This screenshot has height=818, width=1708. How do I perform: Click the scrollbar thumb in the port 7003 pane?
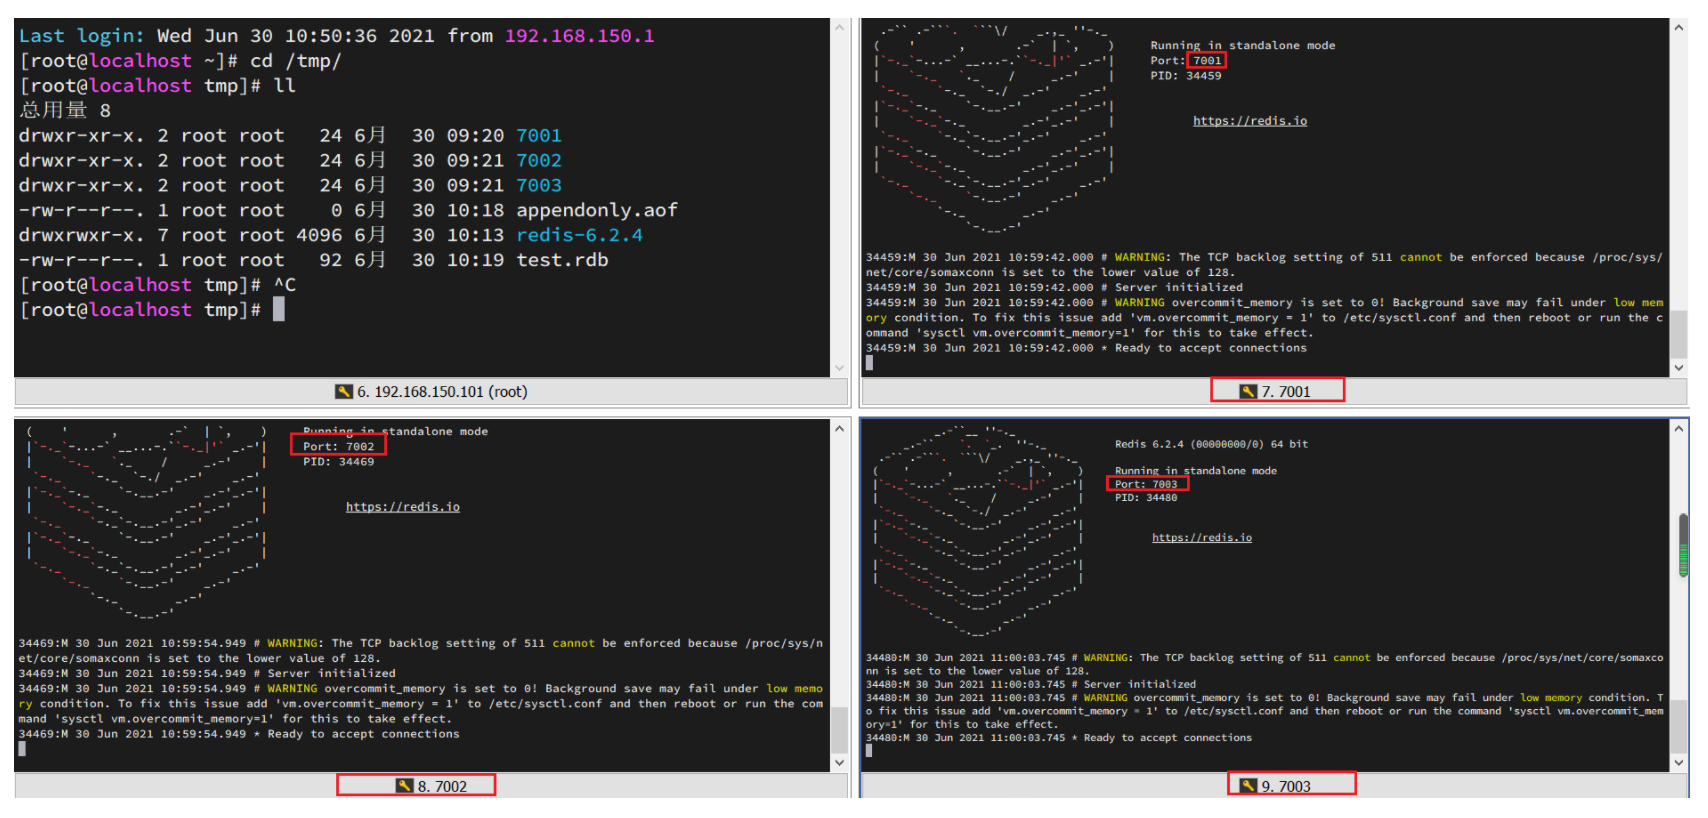click(x=1683, y=546)
